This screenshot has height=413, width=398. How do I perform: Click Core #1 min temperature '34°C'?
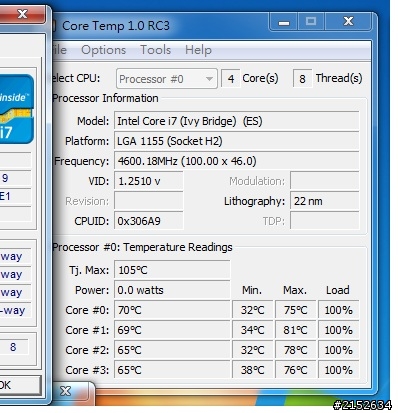click(253, 330)
